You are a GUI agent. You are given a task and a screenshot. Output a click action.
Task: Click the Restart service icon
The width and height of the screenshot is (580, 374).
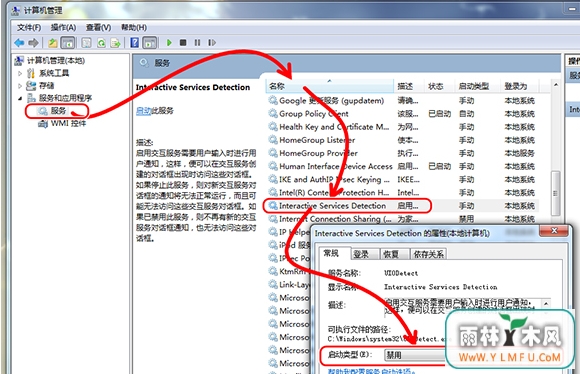click(x=212, y=43)
